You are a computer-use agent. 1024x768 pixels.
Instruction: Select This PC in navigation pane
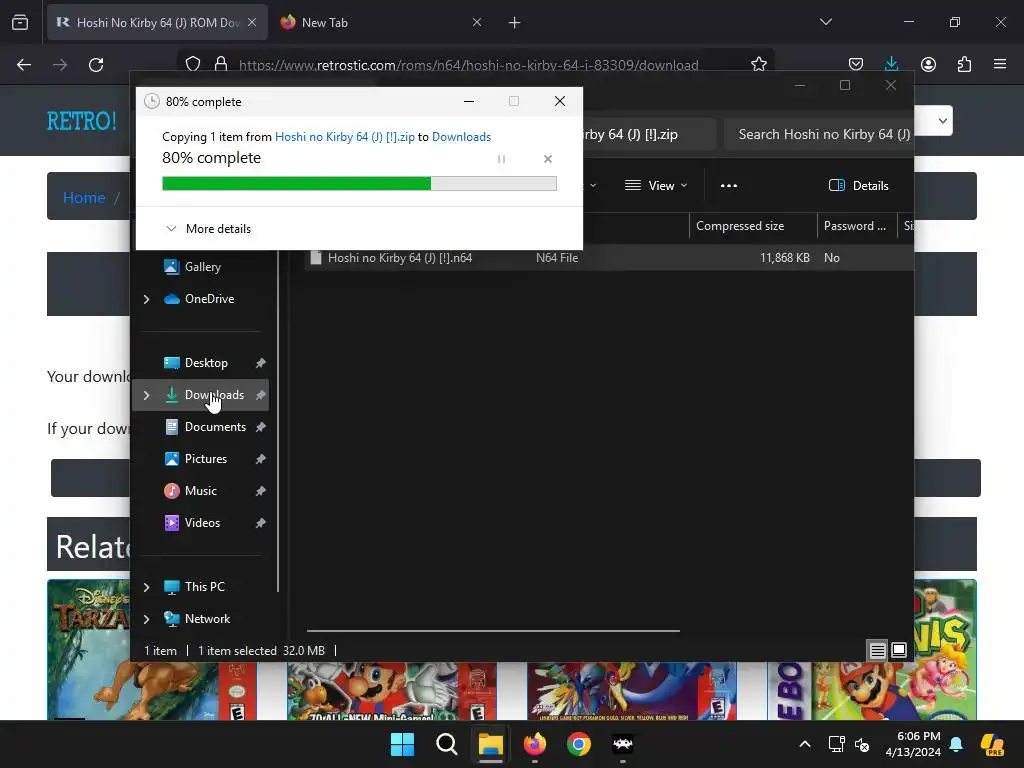204,586
